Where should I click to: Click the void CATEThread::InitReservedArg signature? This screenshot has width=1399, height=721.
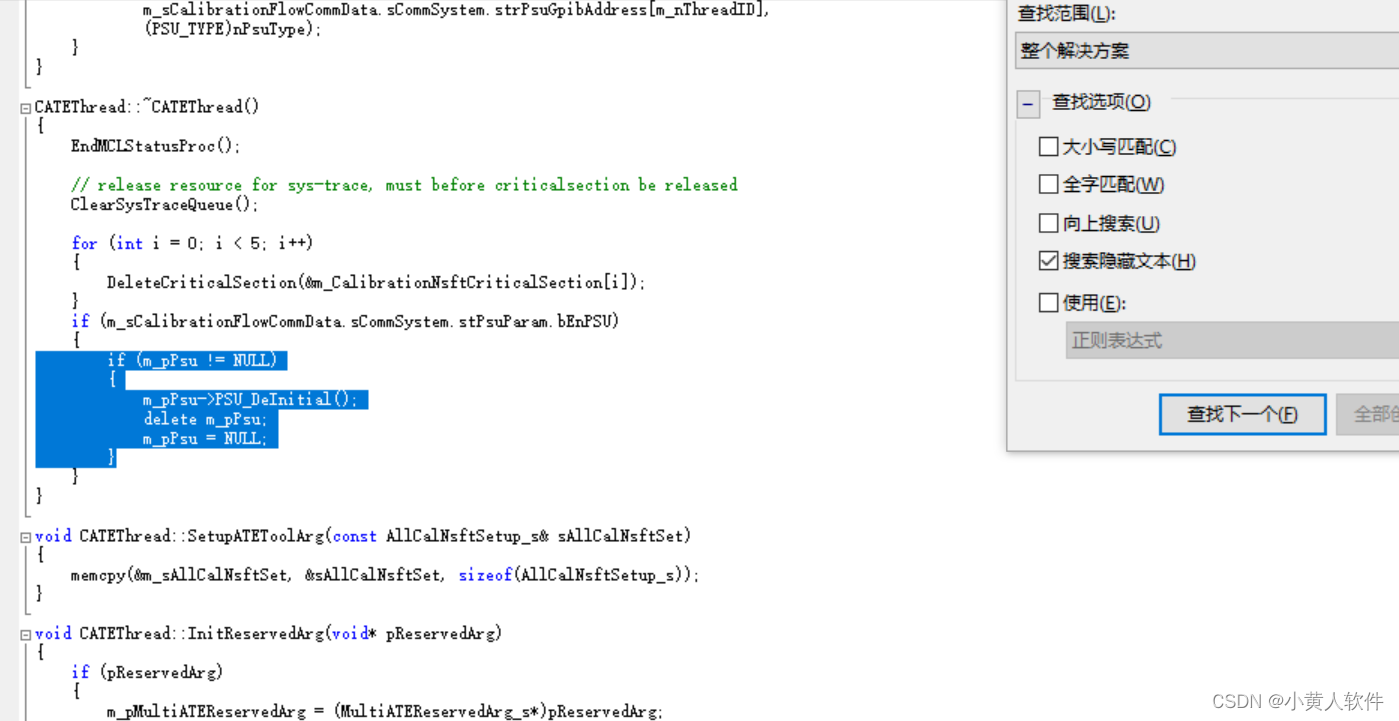click(x=268, y=633)
